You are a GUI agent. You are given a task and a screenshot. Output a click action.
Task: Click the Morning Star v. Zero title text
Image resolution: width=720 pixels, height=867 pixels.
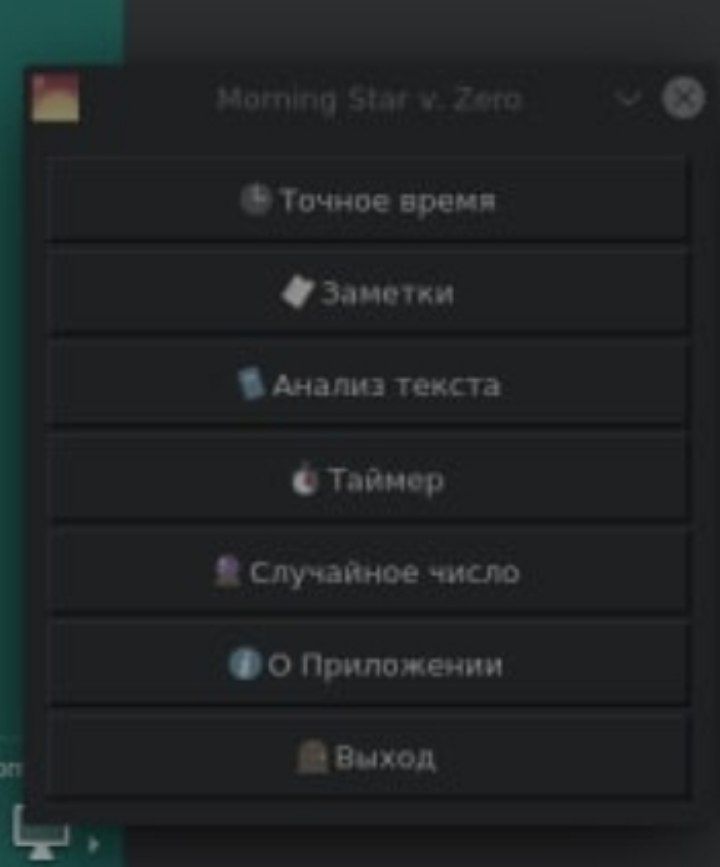(x=369, y=100)
